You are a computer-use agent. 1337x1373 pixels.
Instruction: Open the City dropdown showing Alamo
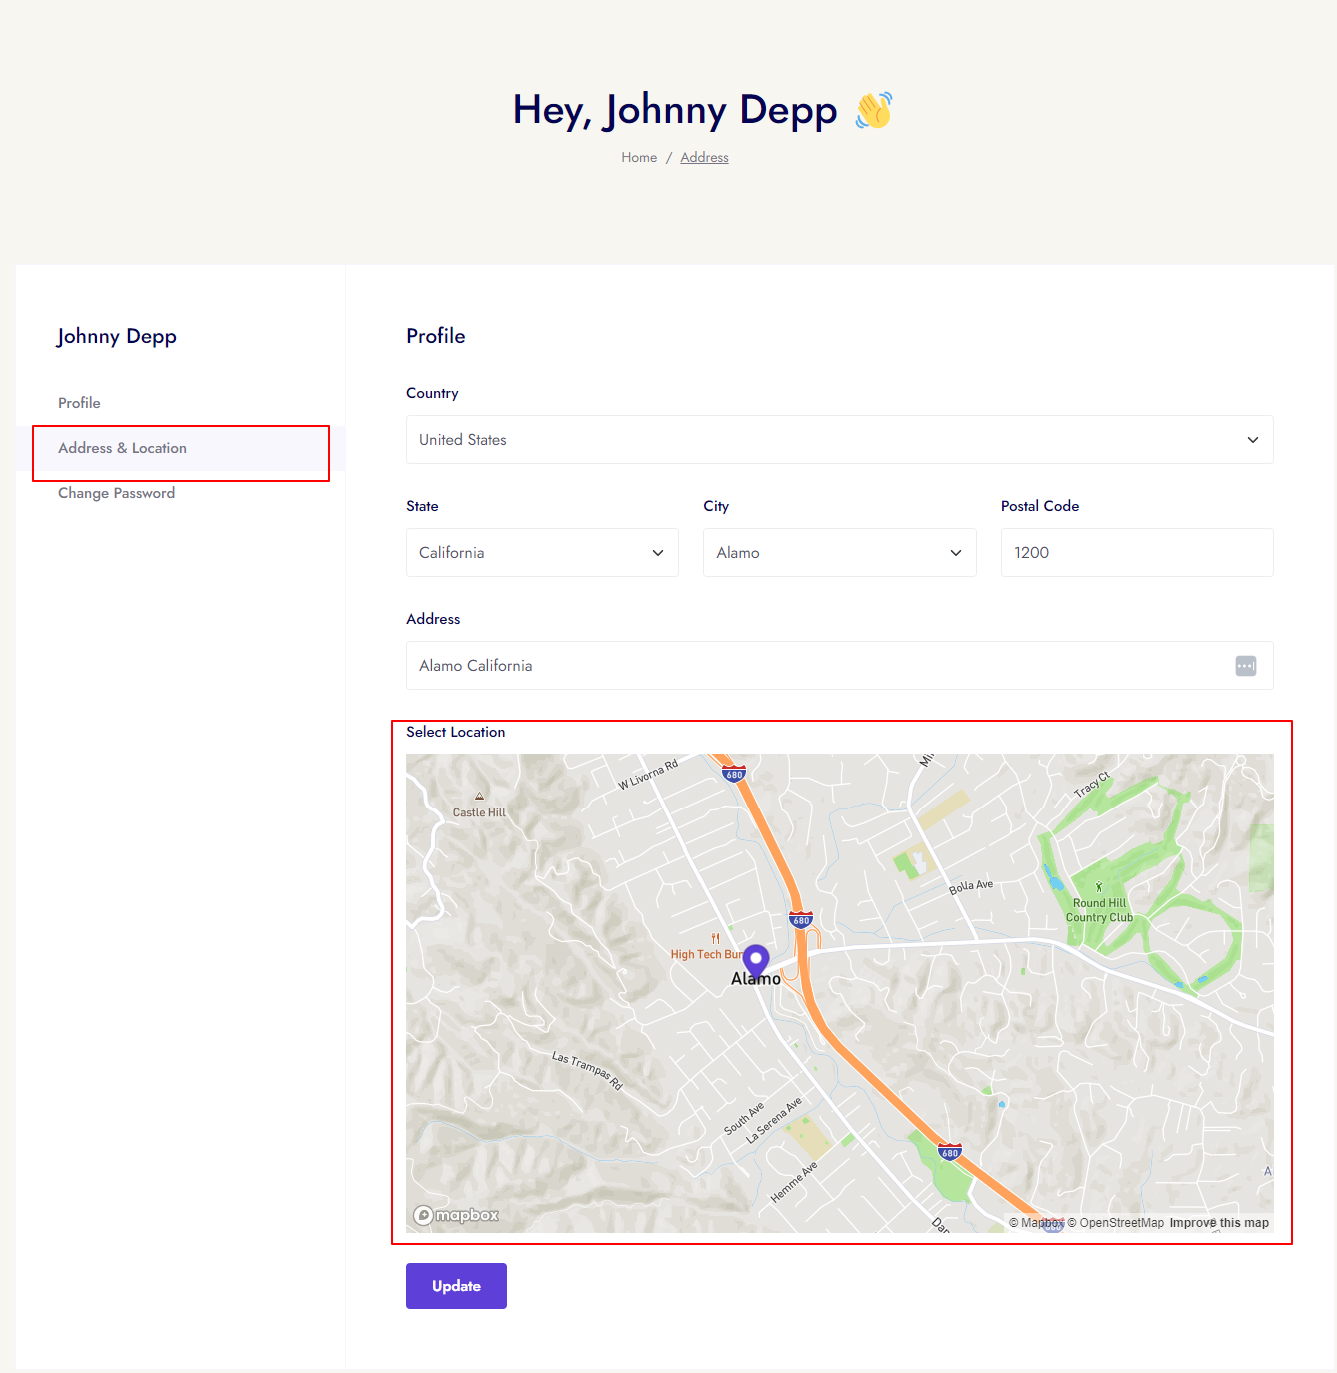click(x=839, y=553)
